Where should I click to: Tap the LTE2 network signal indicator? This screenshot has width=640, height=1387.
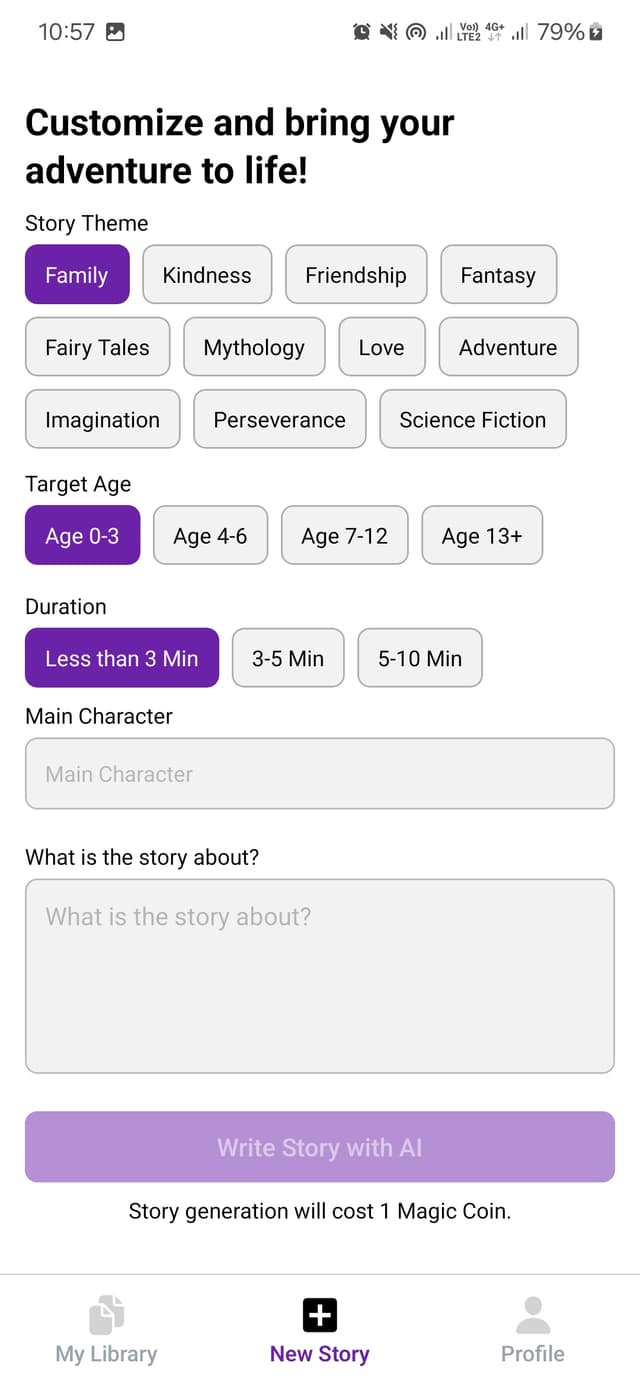point(467,31)
